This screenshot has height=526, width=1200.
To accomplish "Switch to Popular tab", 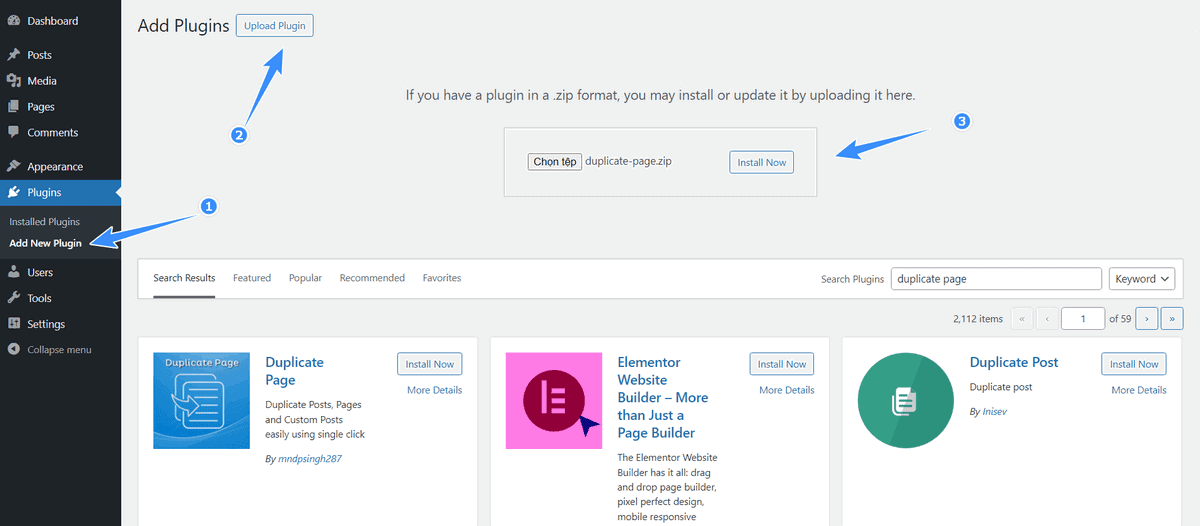I will point(305,278).
